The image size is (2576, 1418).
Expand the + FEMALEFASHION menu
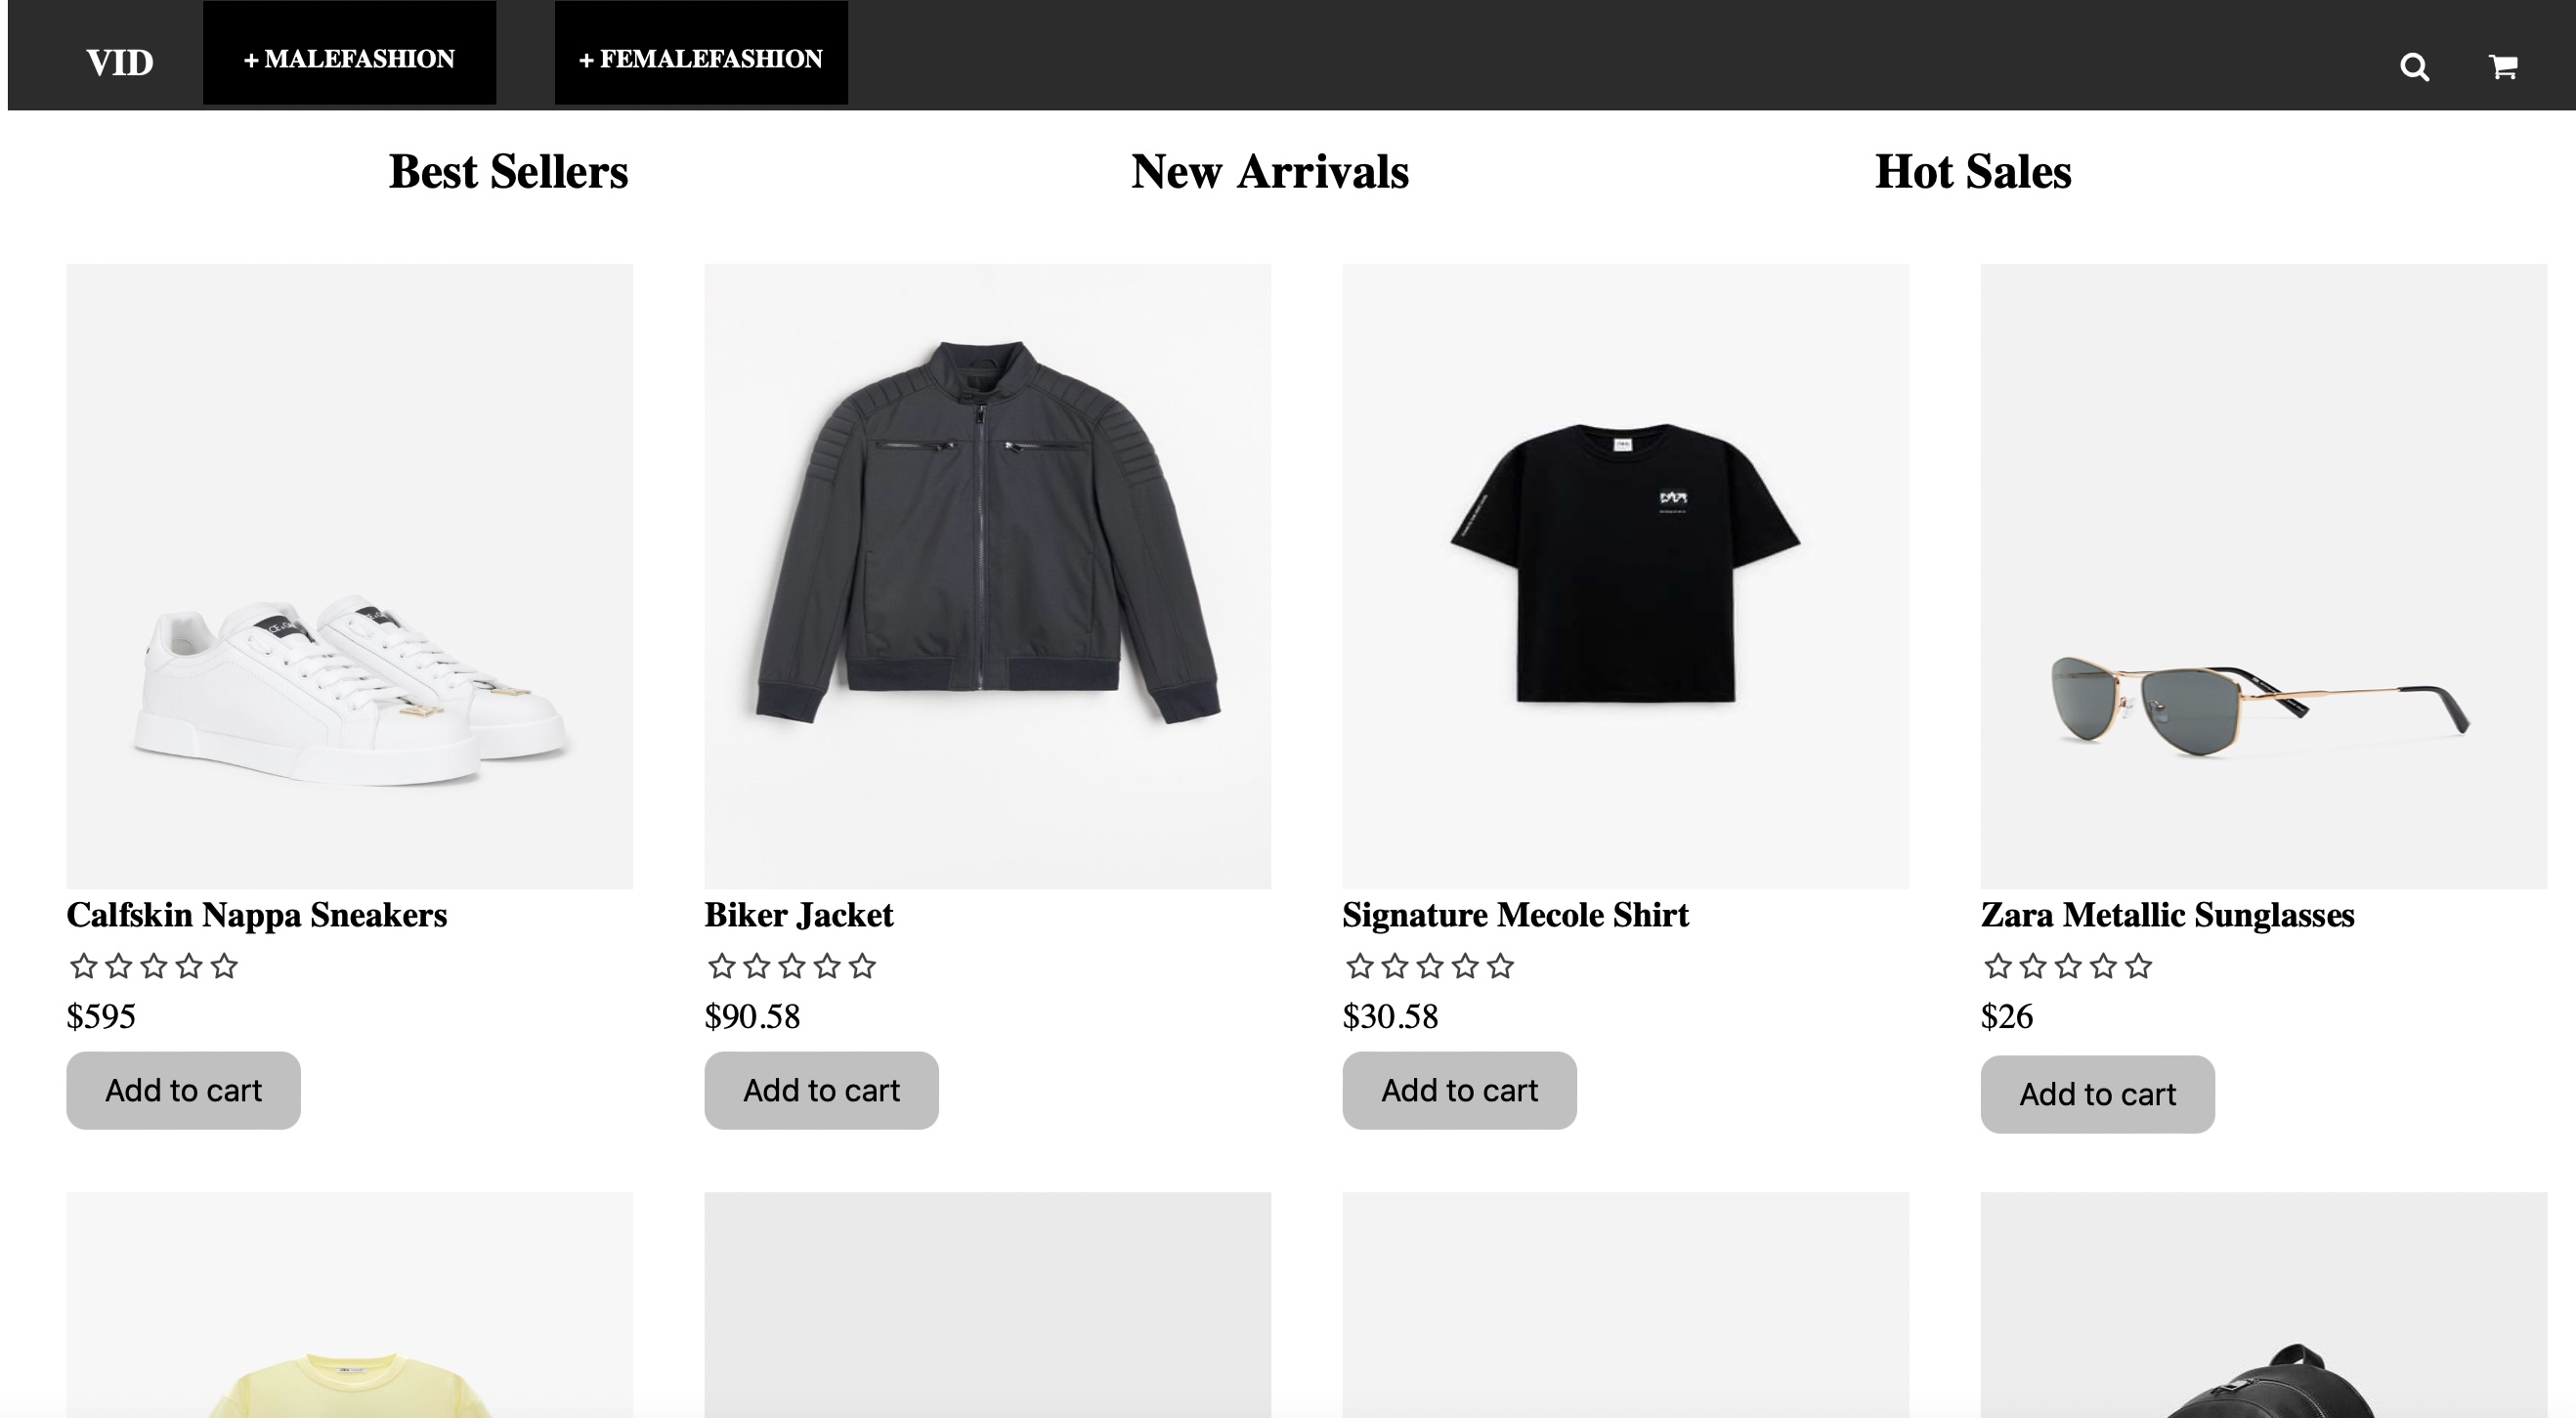click(701, 58)
